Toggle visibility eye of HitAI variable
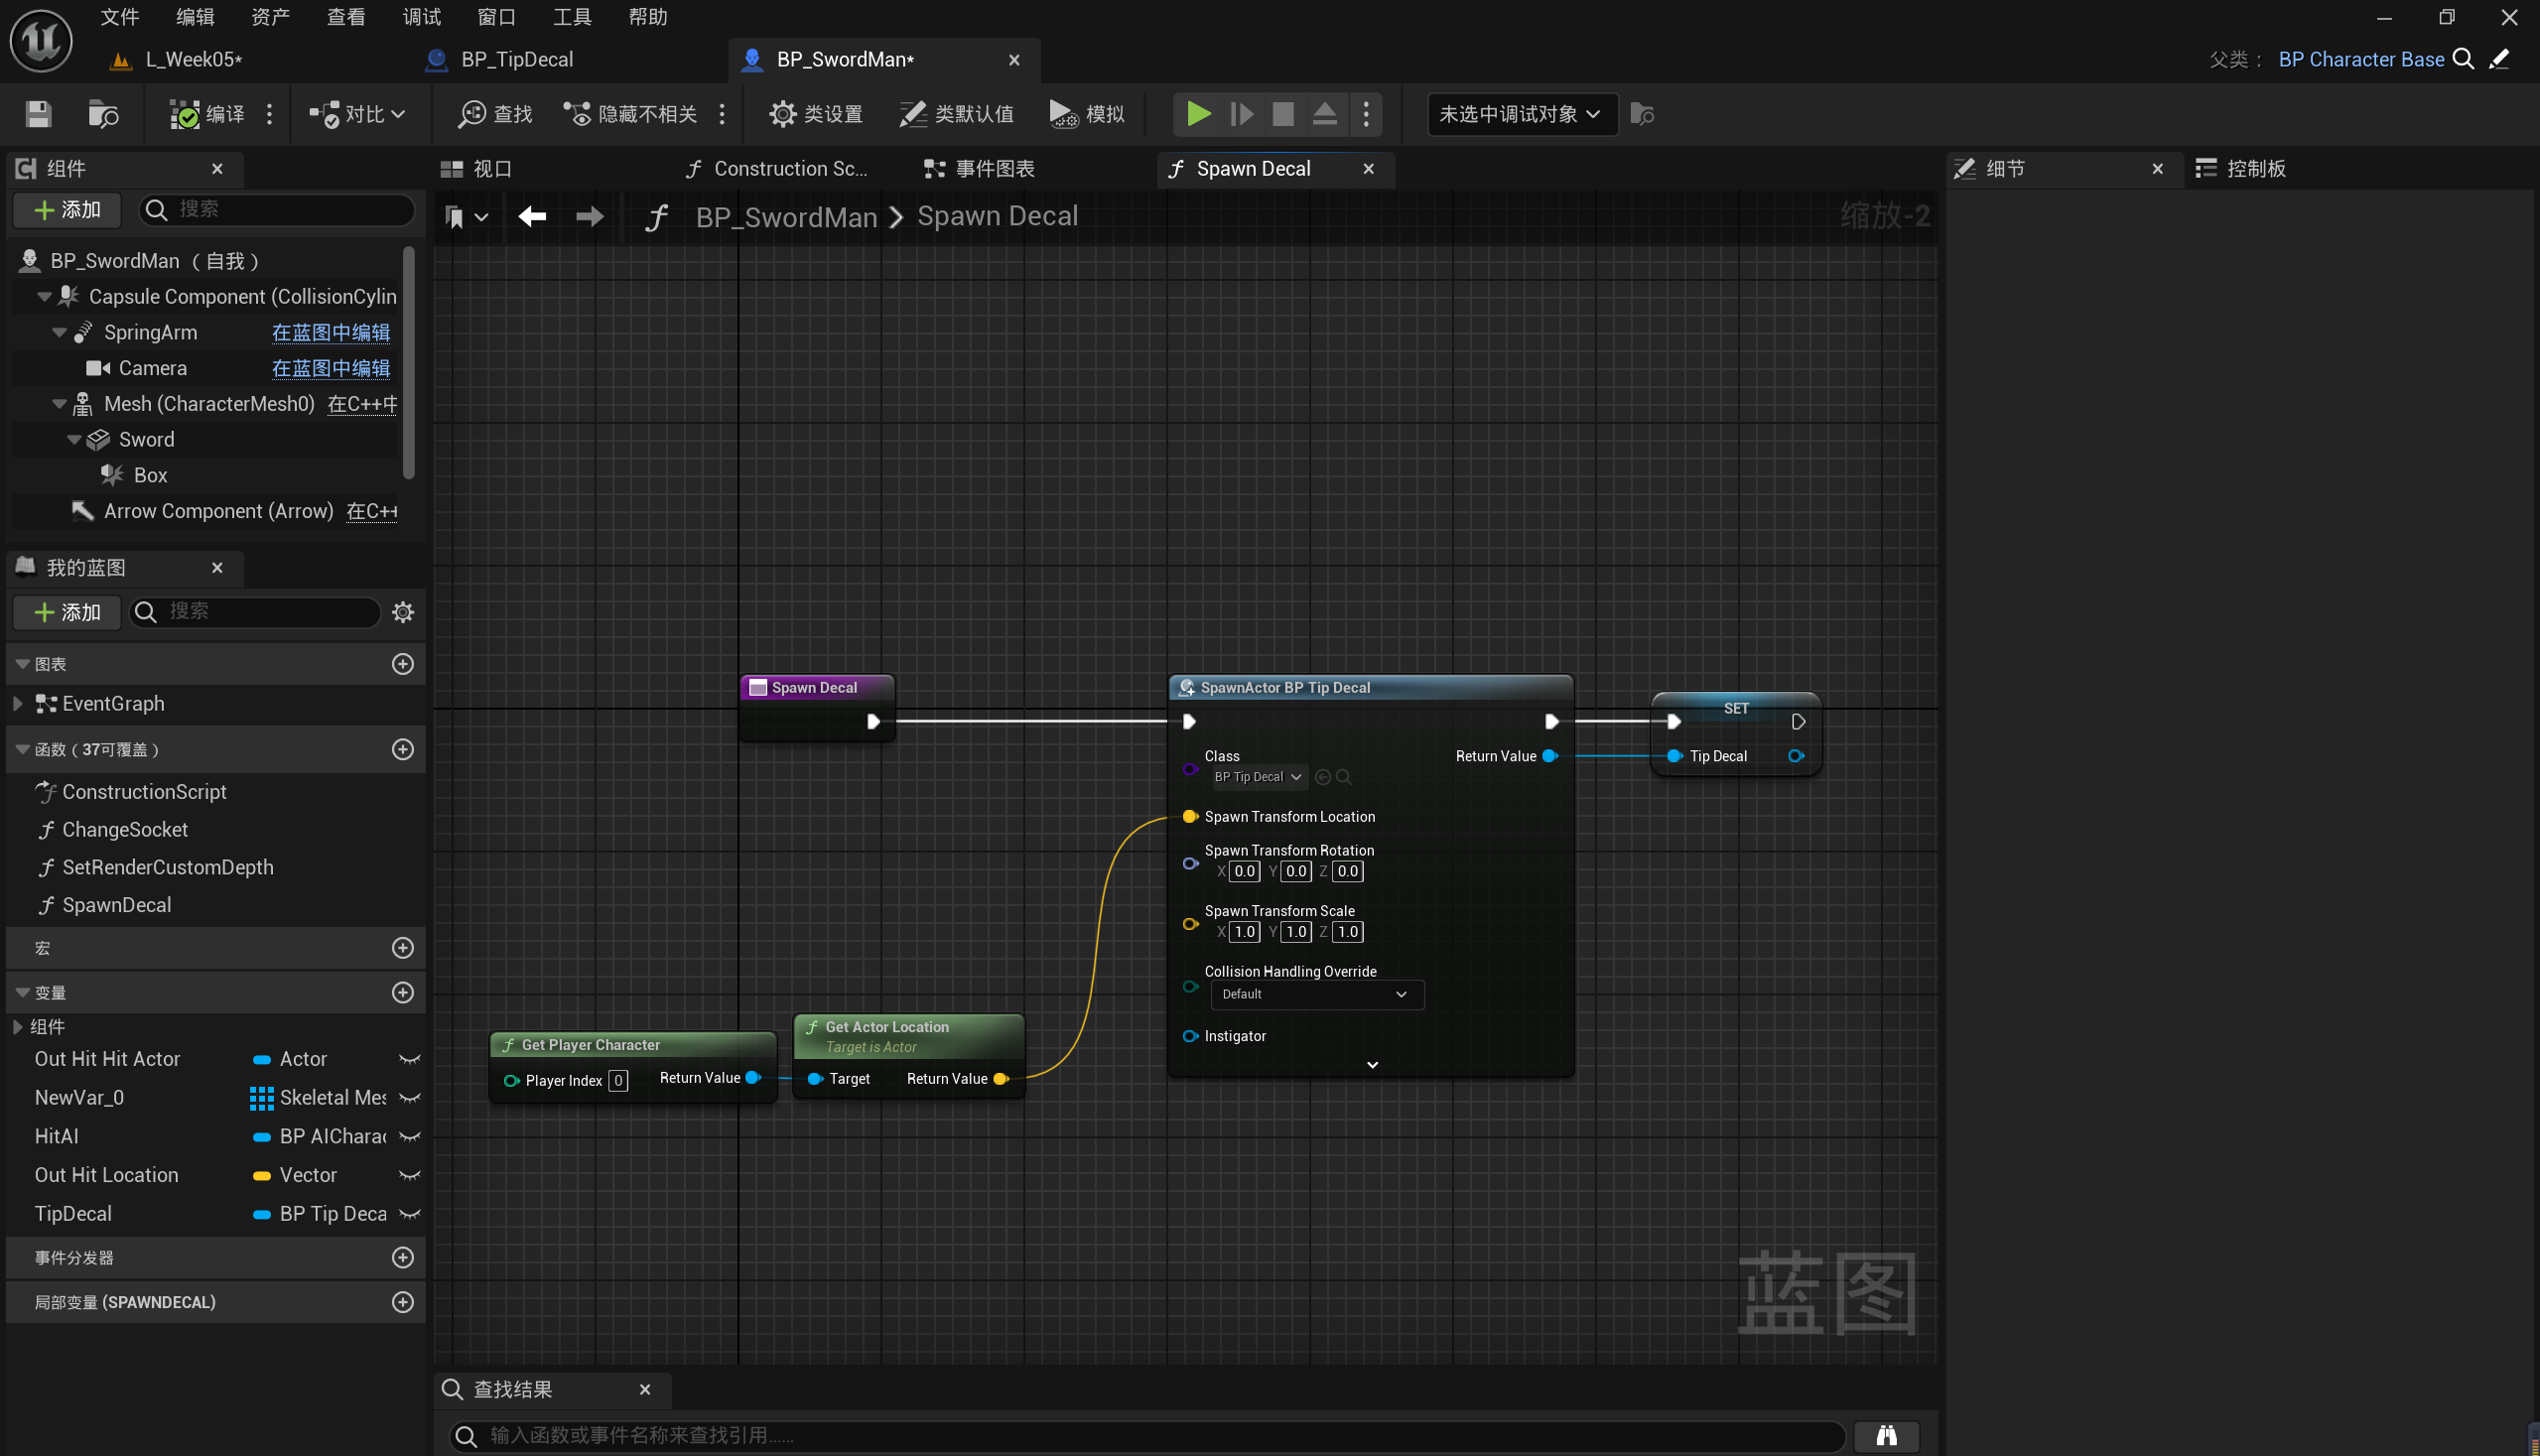2540x1456 pixels. tap(409, 1137)
